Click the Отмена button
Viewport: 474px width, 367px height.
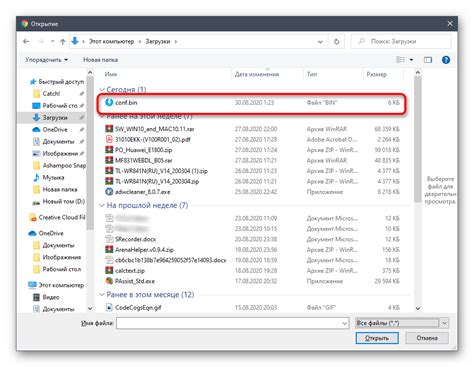427,338
